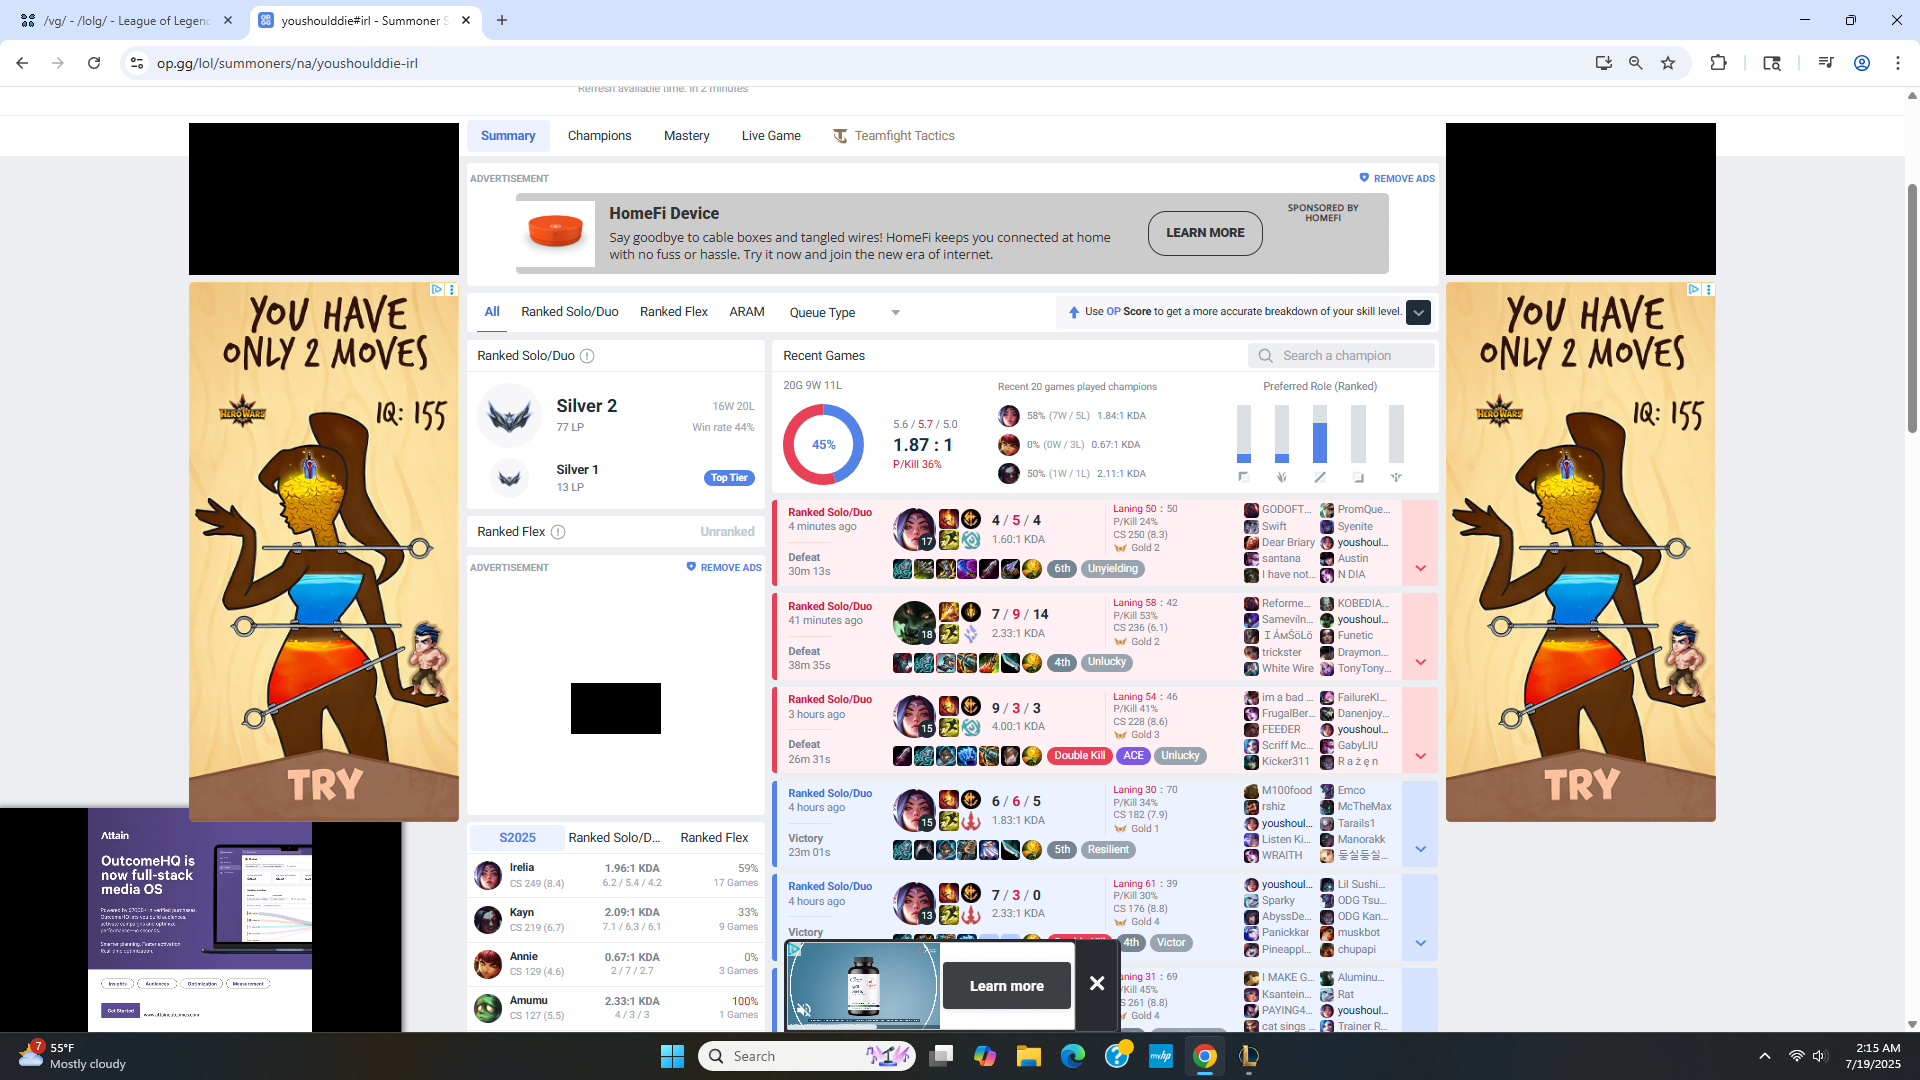Click Learn more on video ad
Screen dimensions: 1920x1080
[x=1006, y=986]
